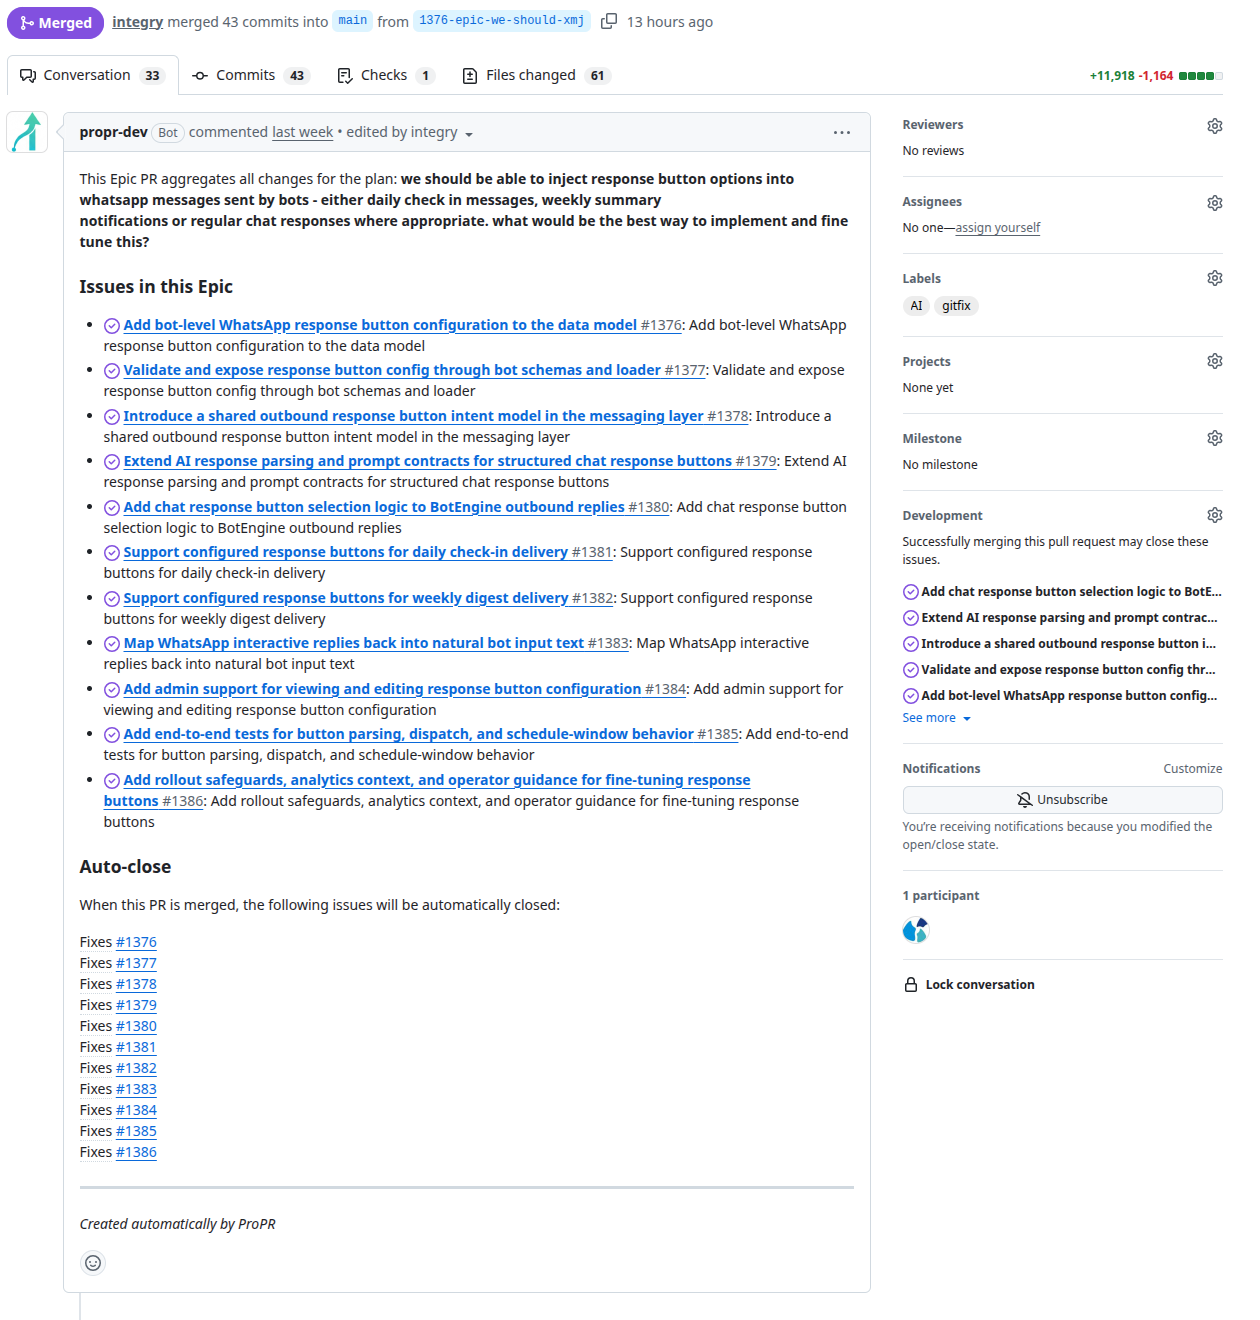Open issue 'Add chat response button selection logic'
Image resolution: width=1260 pixels, height=1320 pixels.
(374, 507)
